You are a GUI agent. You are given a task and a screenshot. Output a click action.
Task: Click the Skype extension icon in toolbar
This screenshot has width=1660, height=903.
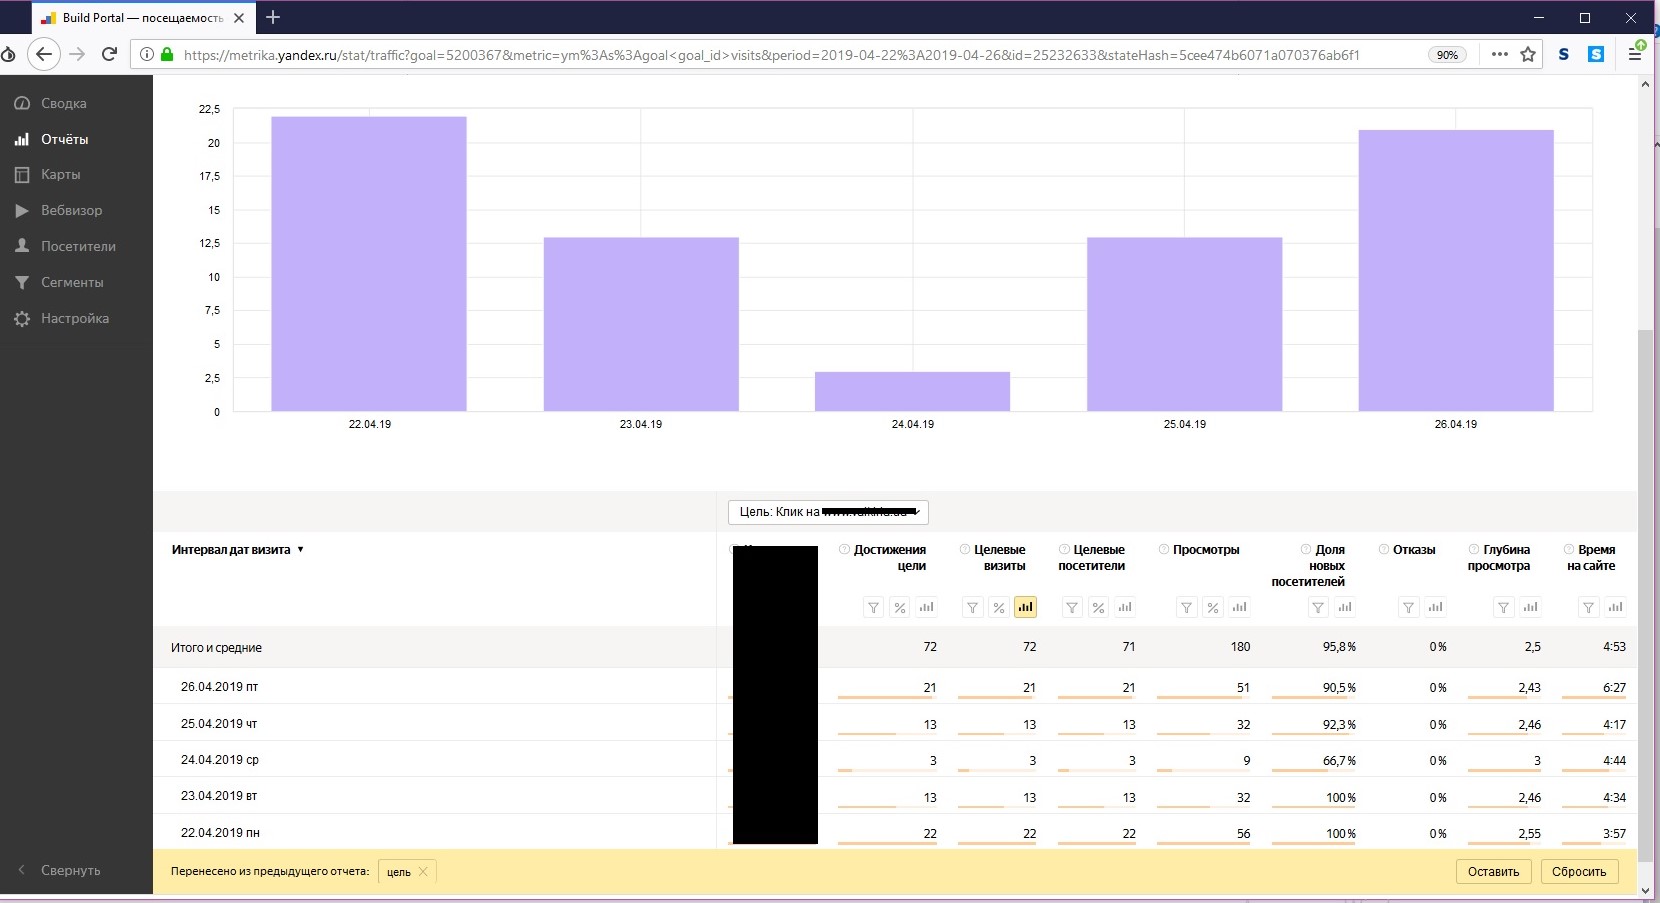pos(1596,54)
